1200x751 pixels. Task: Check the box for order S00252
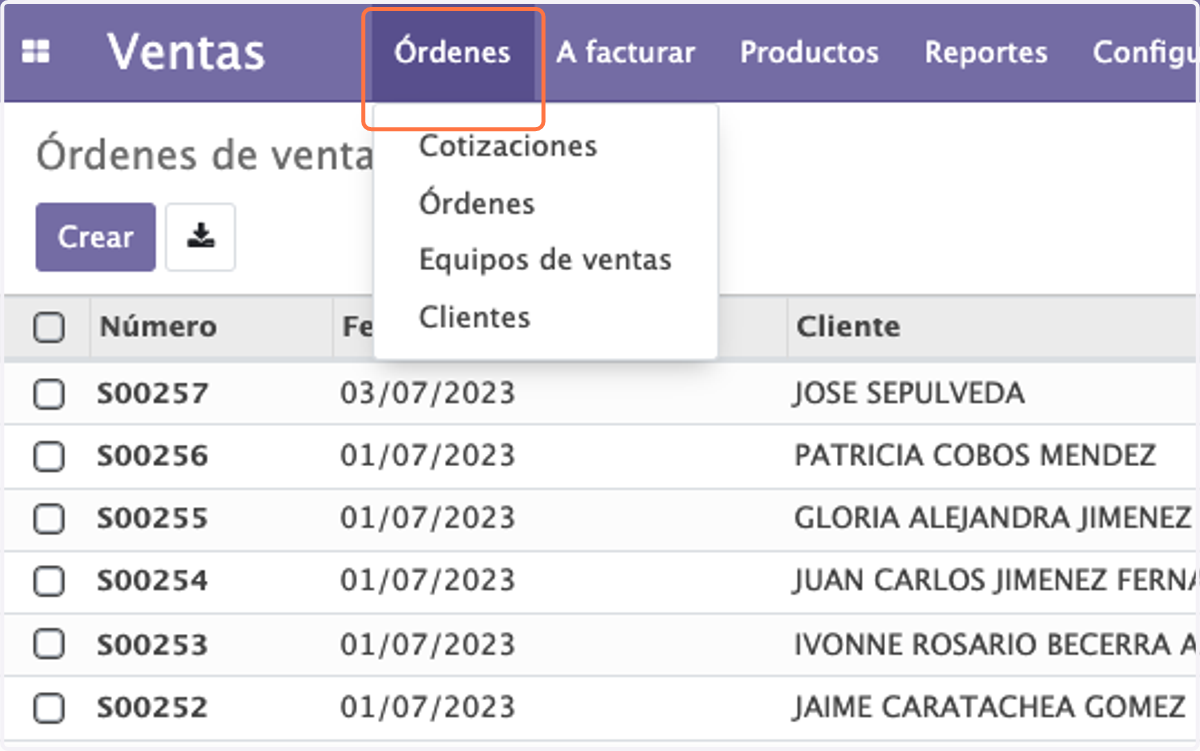[49, 708]
